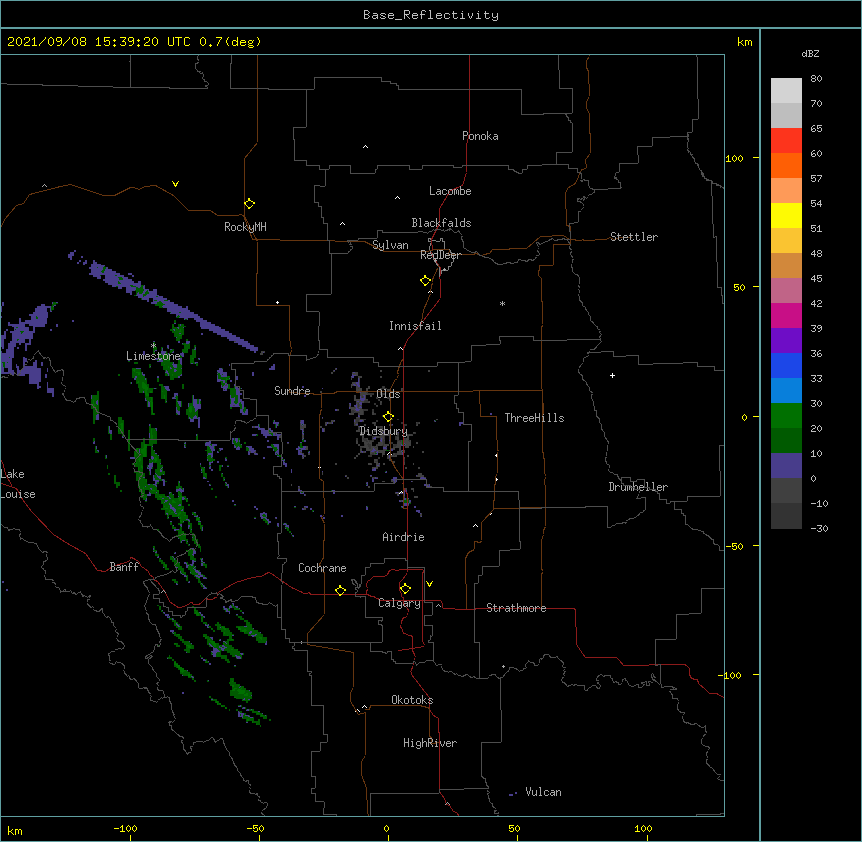Pick the white swatch at top of legend
Image resolution: width=862 pixels, height=842 pixels.
[x=786, y=90]
